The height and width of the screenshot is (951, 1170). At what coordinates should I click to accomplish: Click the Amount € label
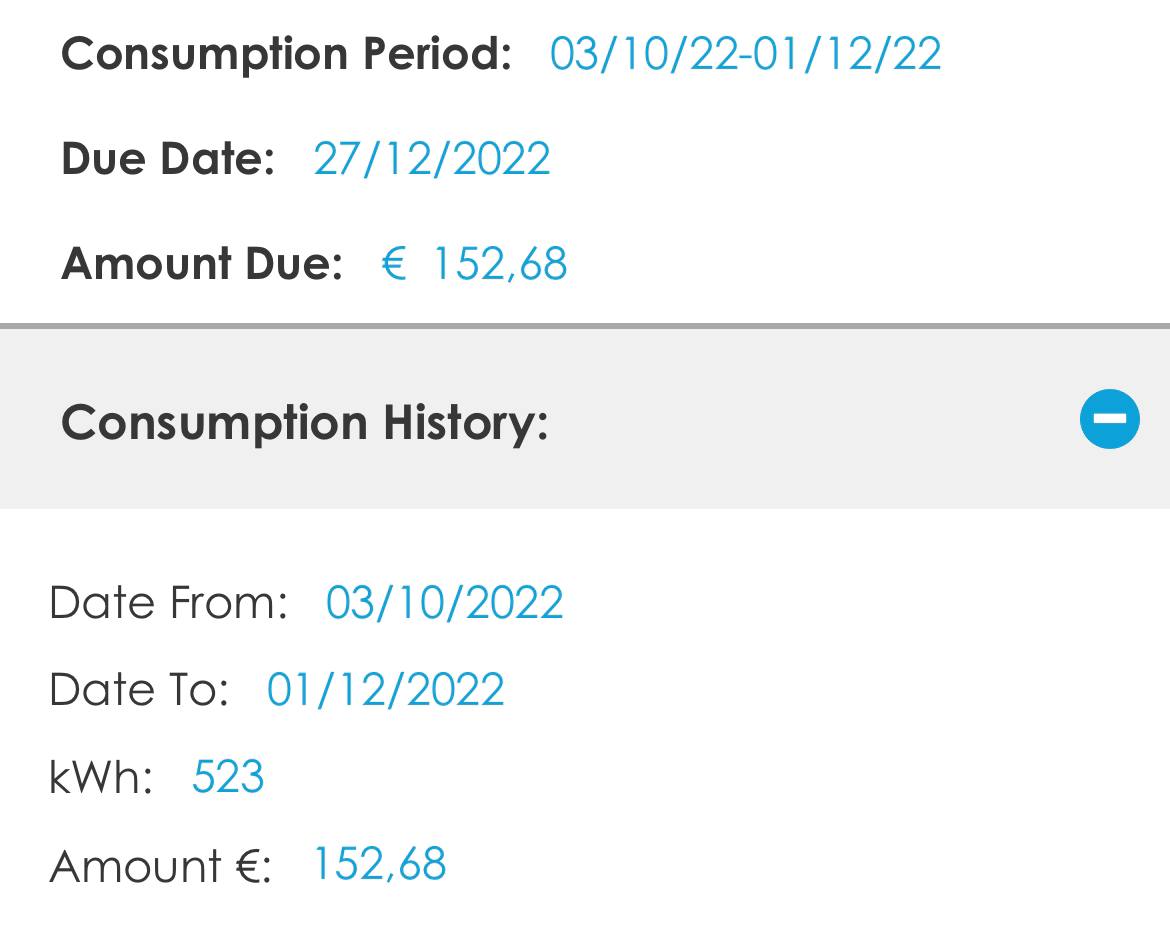tap(159, 865)
